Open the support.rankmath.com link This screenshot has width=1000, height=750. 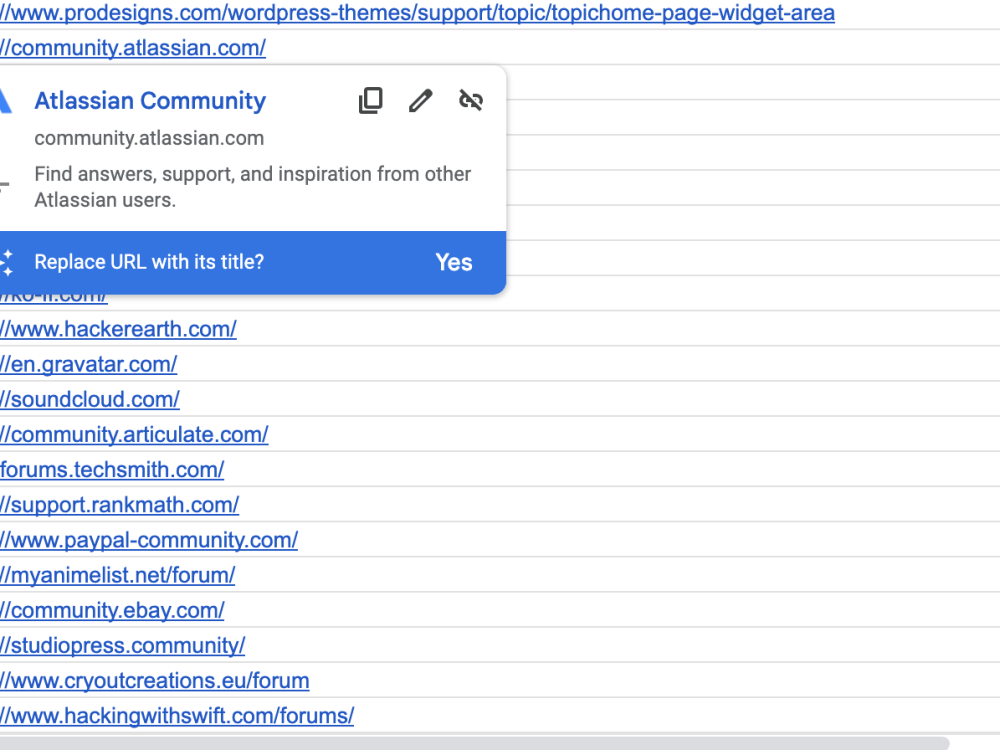click(x=119, y=504)
